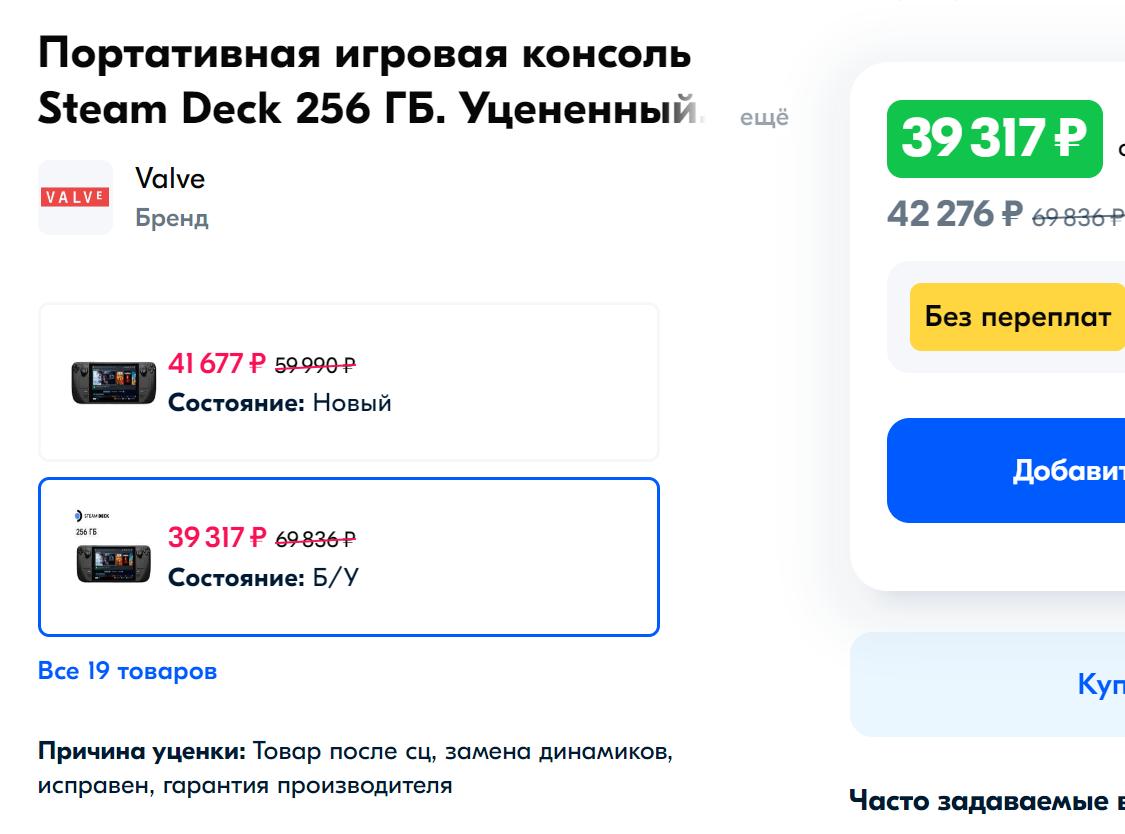This screenshot has height=834, width=1125.
Task: Click the grey 42 276 ₽ price under the green badge
Action: click(955, 215)
